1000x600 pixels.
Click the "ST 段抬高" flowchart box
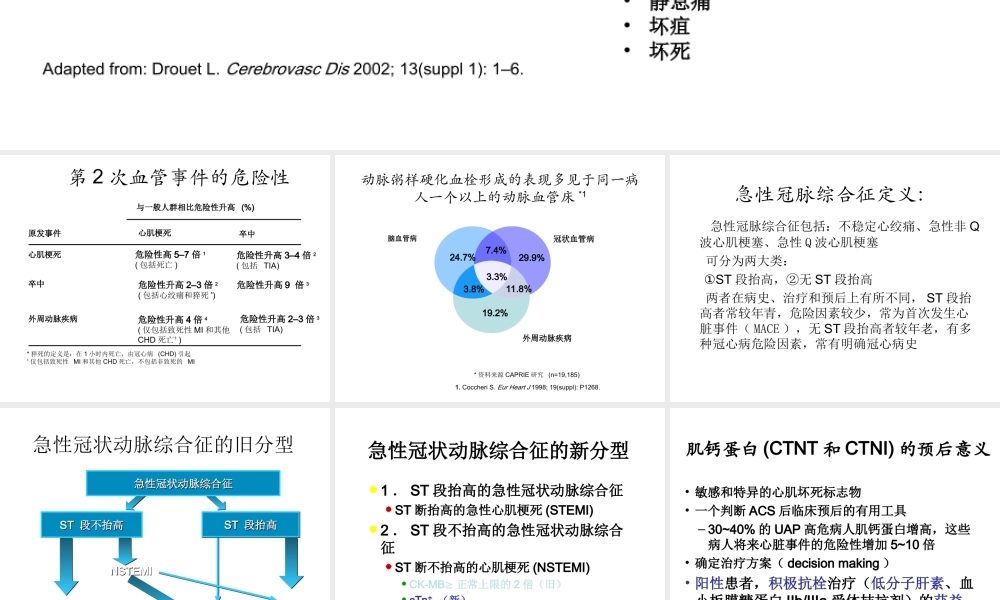coord(250,524)
